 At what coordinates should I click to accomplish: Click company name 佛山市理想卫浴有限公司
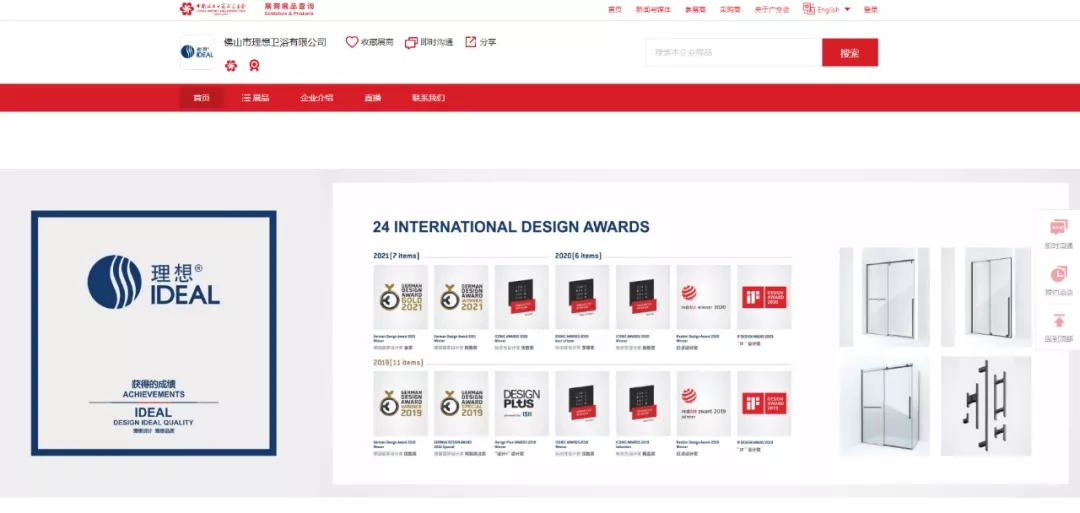[x=275, y=42]
